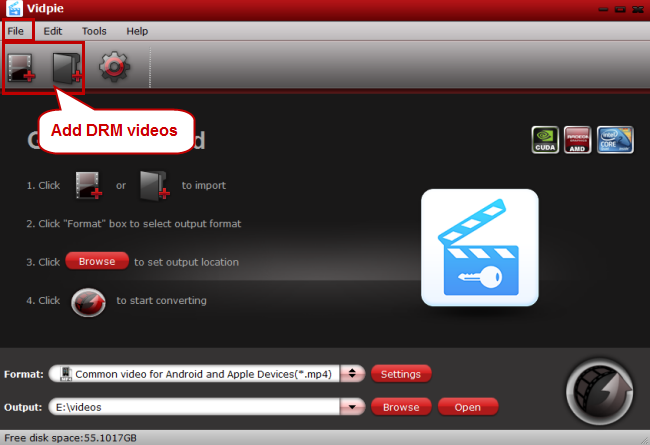The height and width of the screenshot is (445, 650).
Task: Click the 'Format:' label
Action: (24, 374)
